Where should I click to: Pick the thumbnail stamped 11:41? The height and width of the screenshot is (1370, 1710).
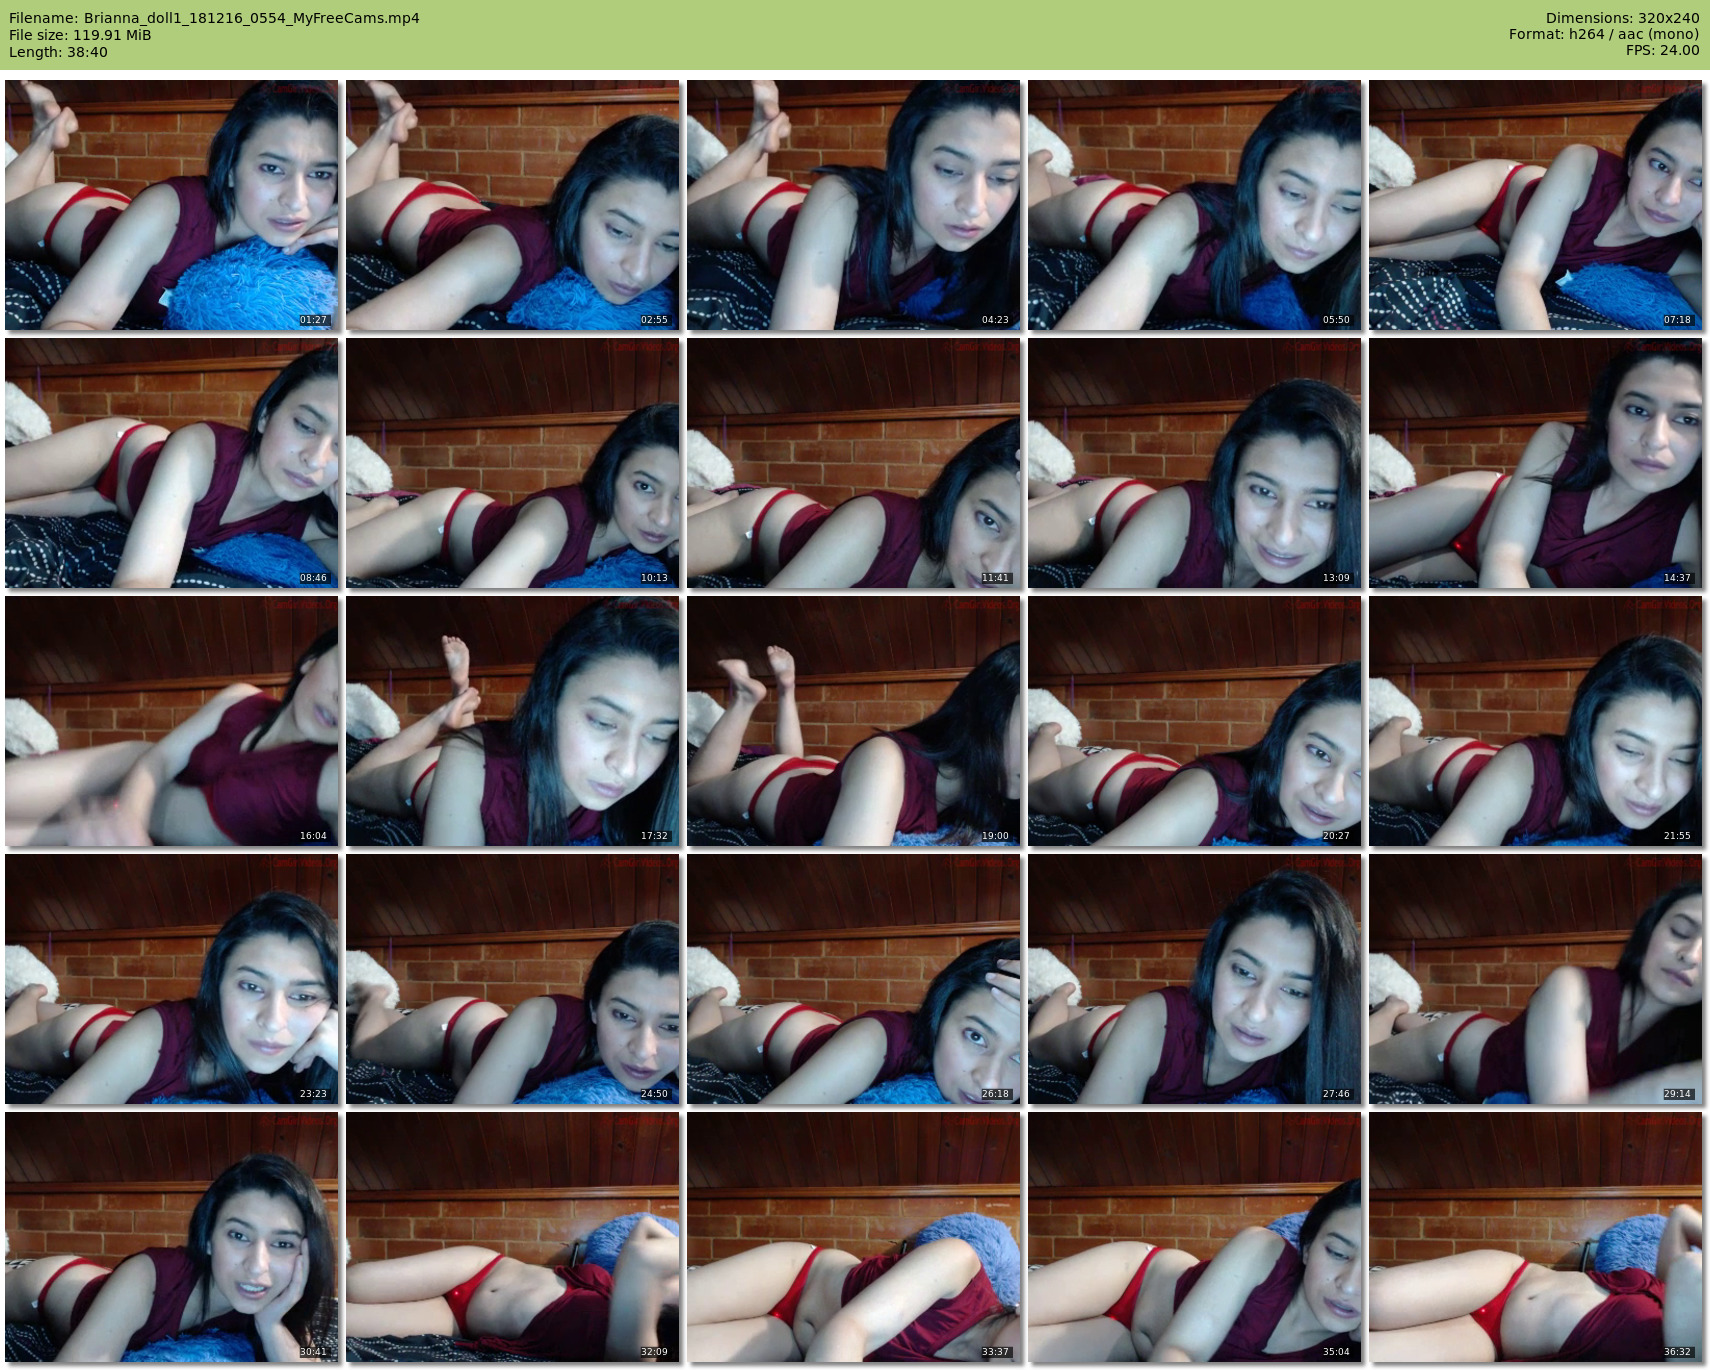[x=854, y=463]
